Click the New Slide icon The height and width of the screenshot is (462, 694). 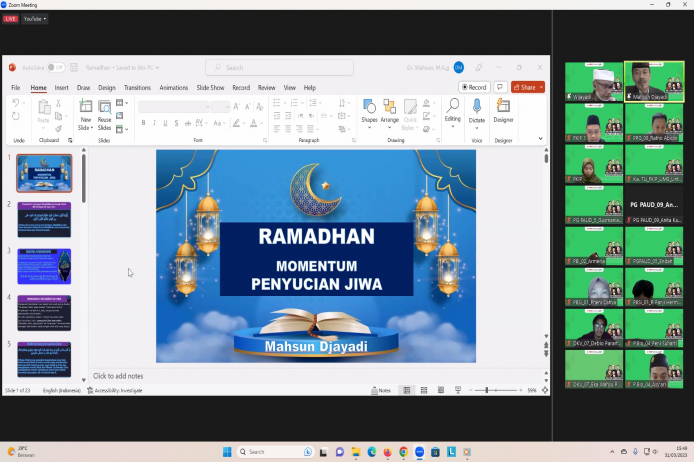[x=86, y=108]
